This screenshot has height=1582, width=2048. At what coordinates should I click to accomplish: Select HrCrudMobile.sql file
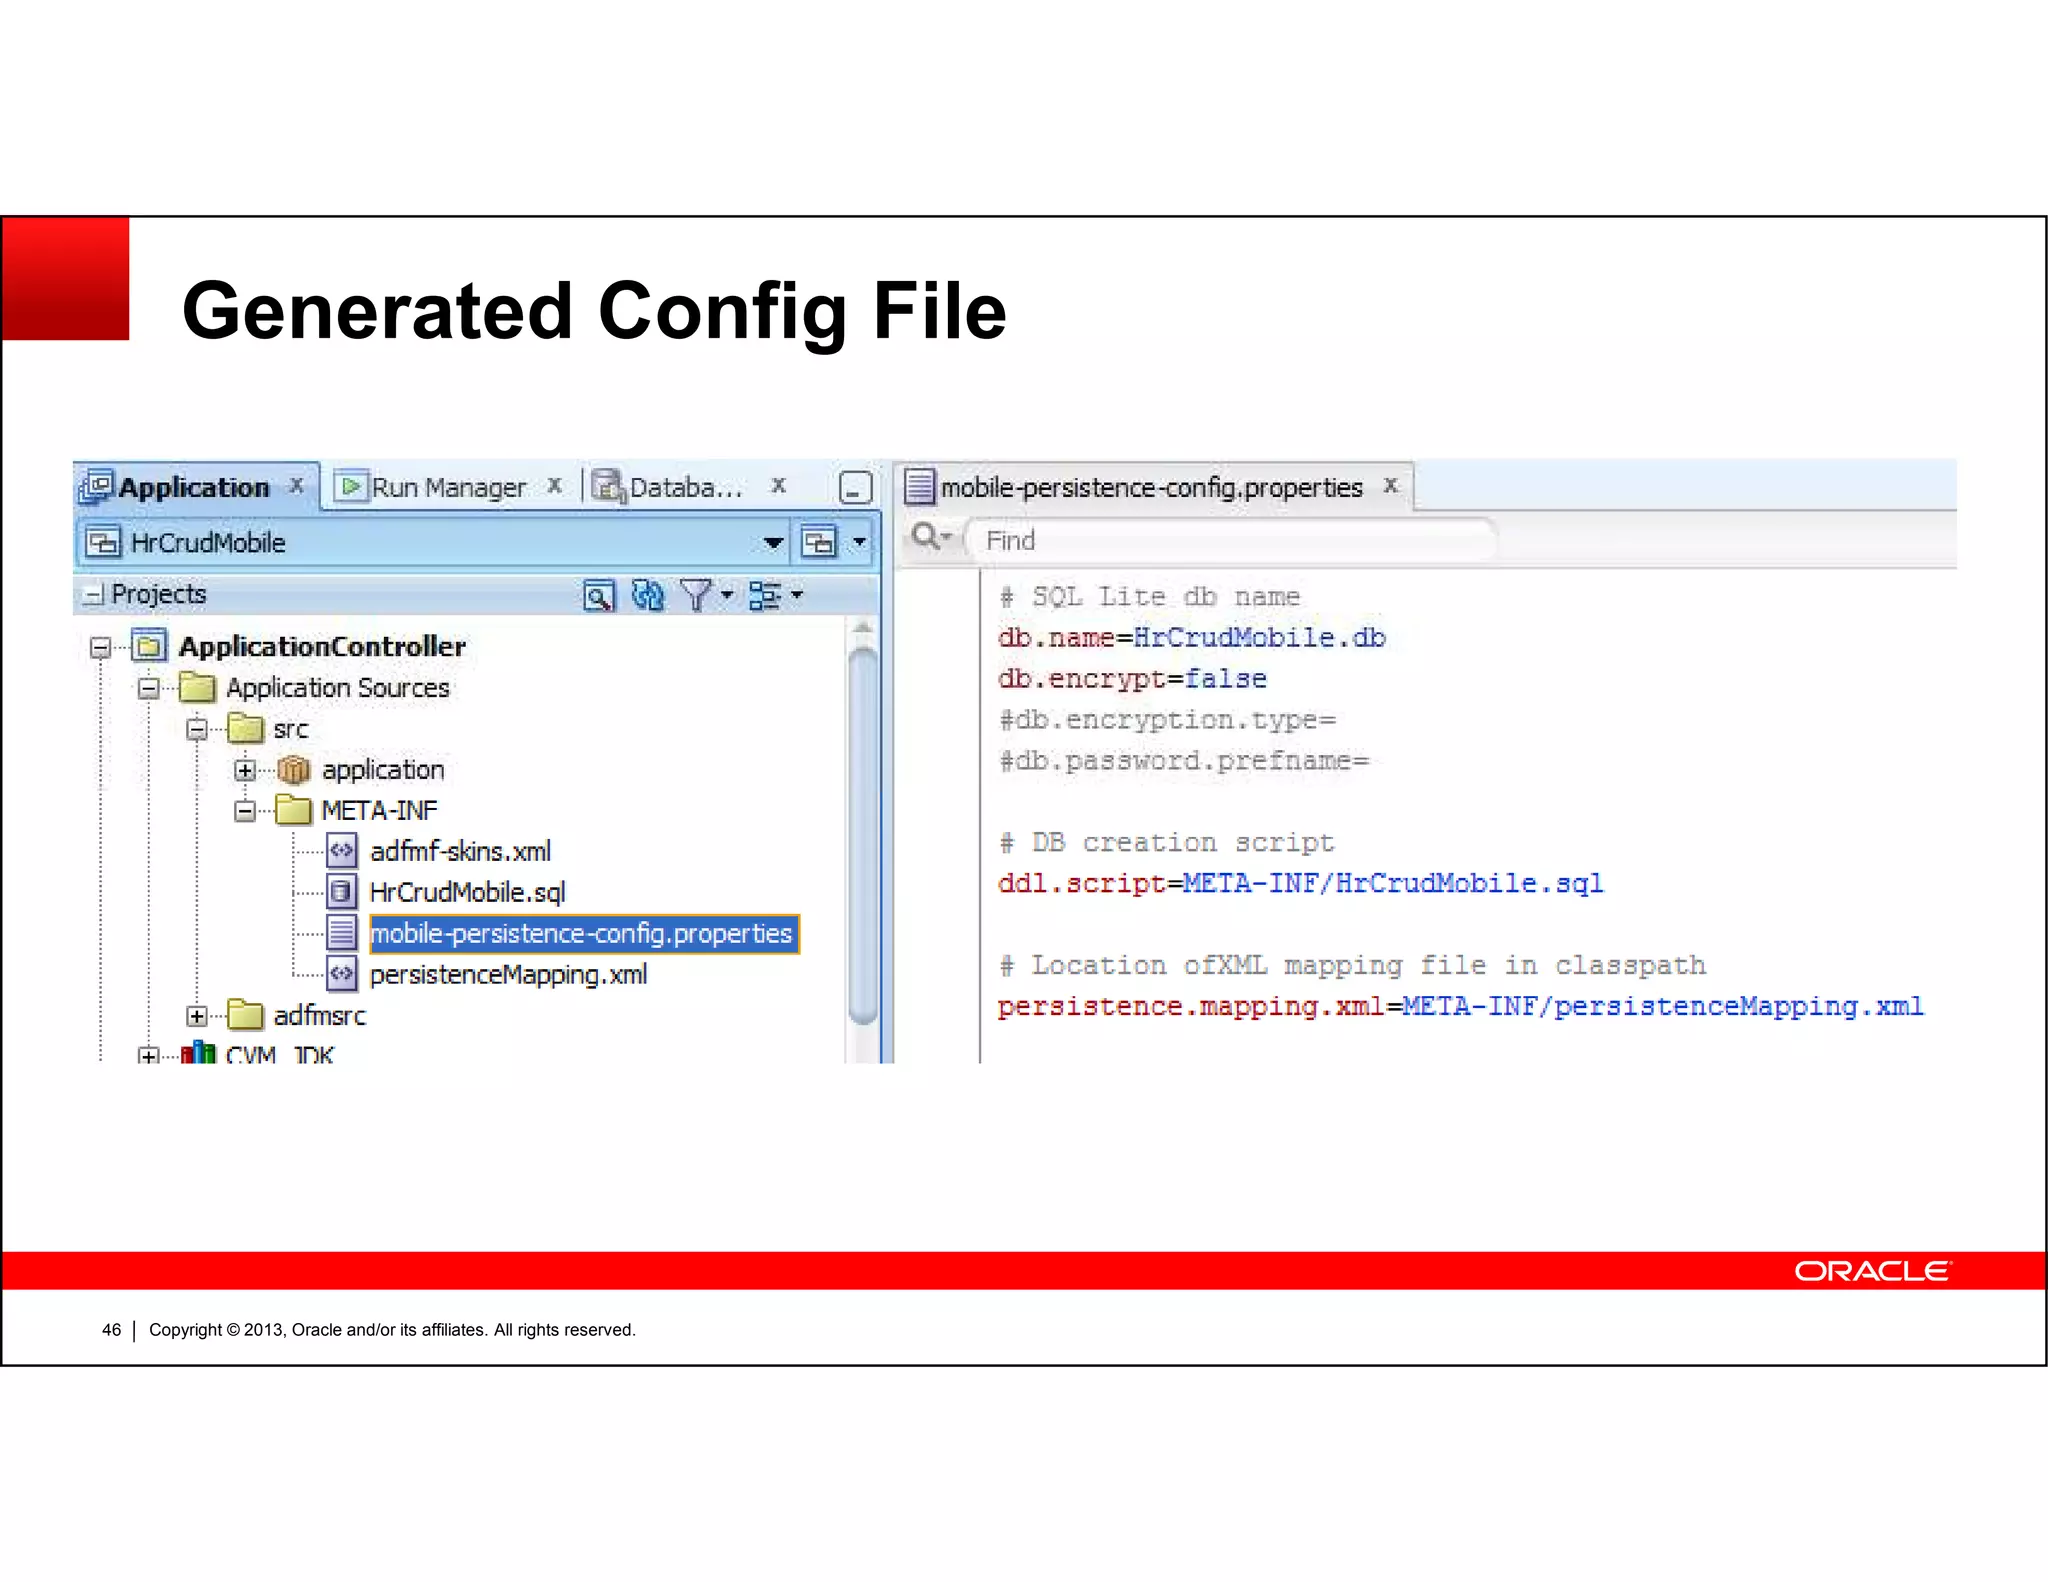coord(467,892)
